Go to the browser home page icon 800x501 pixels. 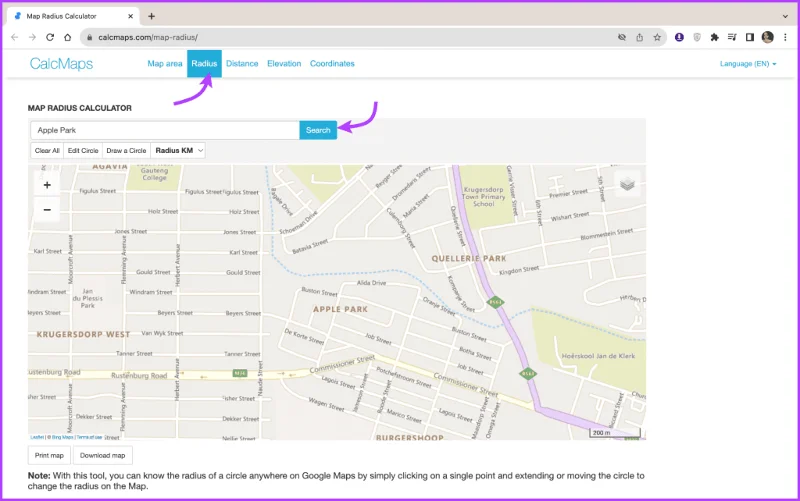point(67,37)
